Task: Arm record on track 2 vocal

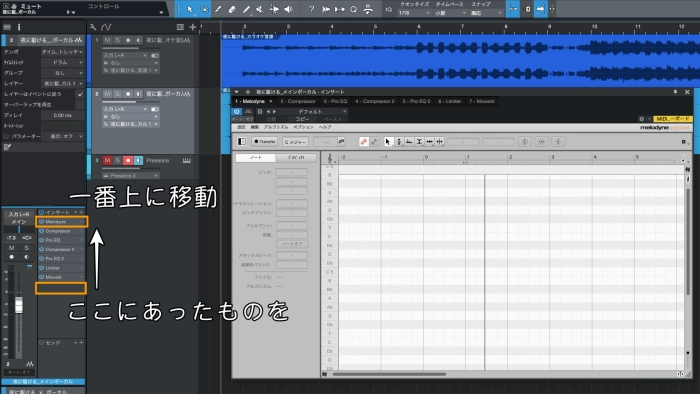Action: coord(128,94)
